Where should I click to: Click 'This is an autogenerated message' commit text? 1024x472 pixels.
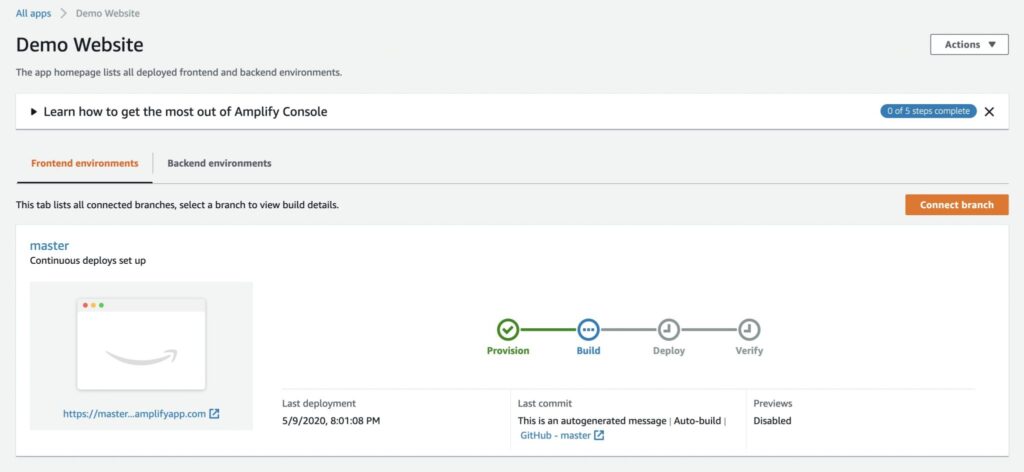[x=592, y=420]
